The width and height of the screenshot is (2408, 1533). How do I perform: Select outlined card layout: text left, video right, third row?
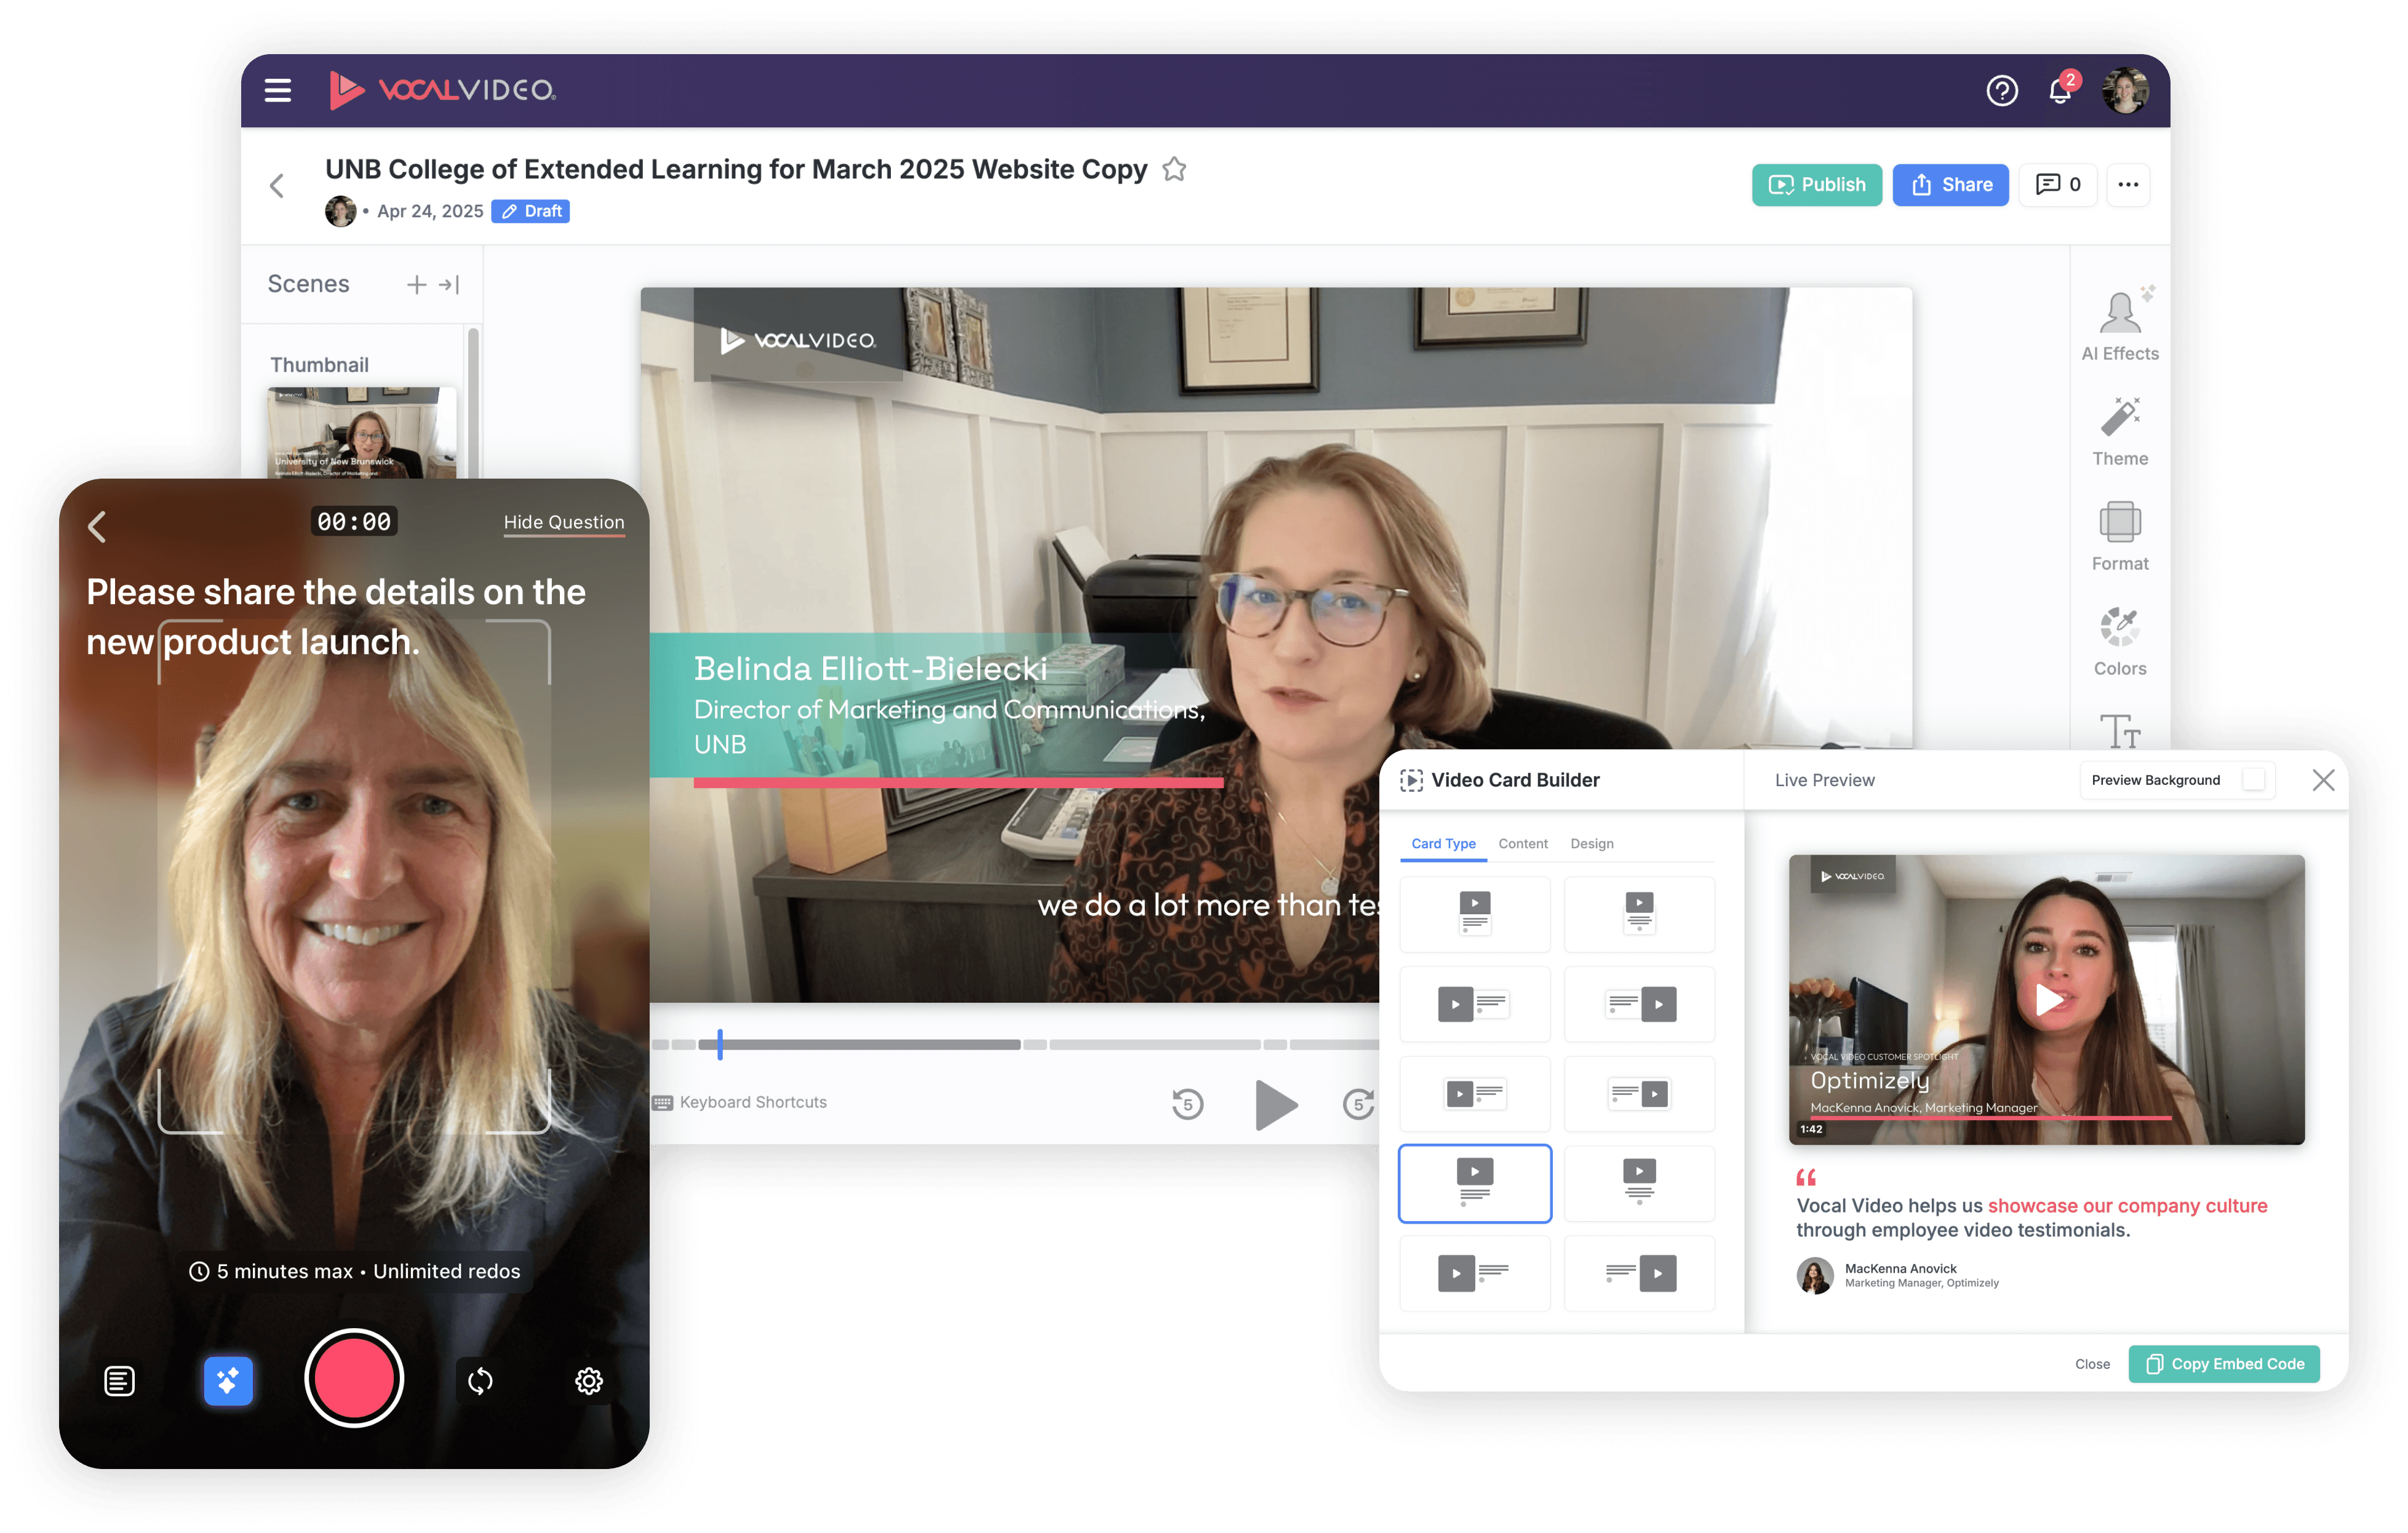(x=1639, y=1093)
